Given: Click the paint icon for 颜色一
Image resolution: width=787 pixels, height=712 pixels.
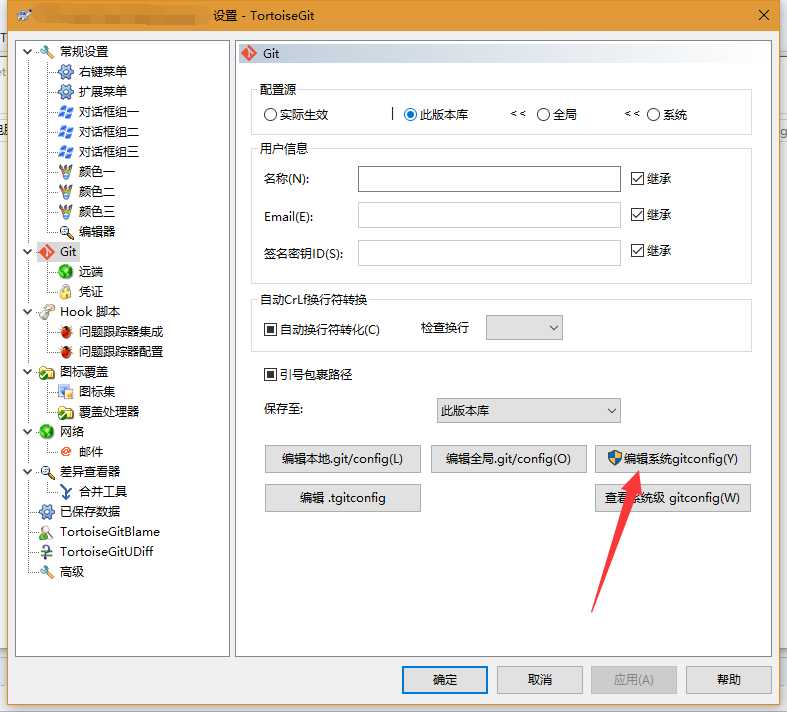Looking at the screenshot, I should pos(66,172).
